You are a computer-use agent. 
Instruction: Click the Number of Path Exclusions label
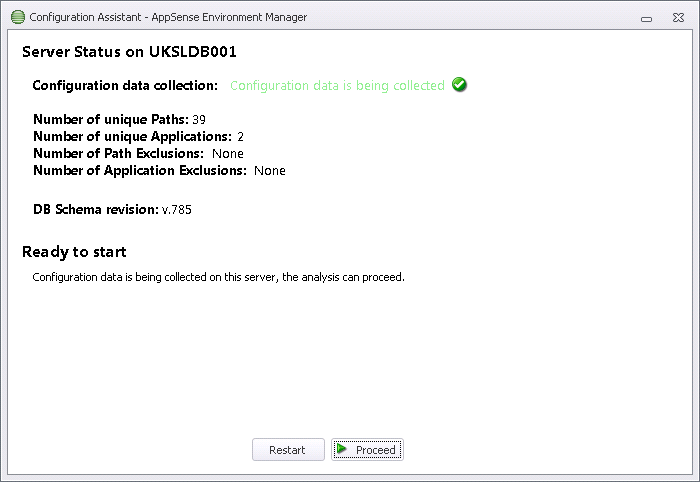point(118,153)
